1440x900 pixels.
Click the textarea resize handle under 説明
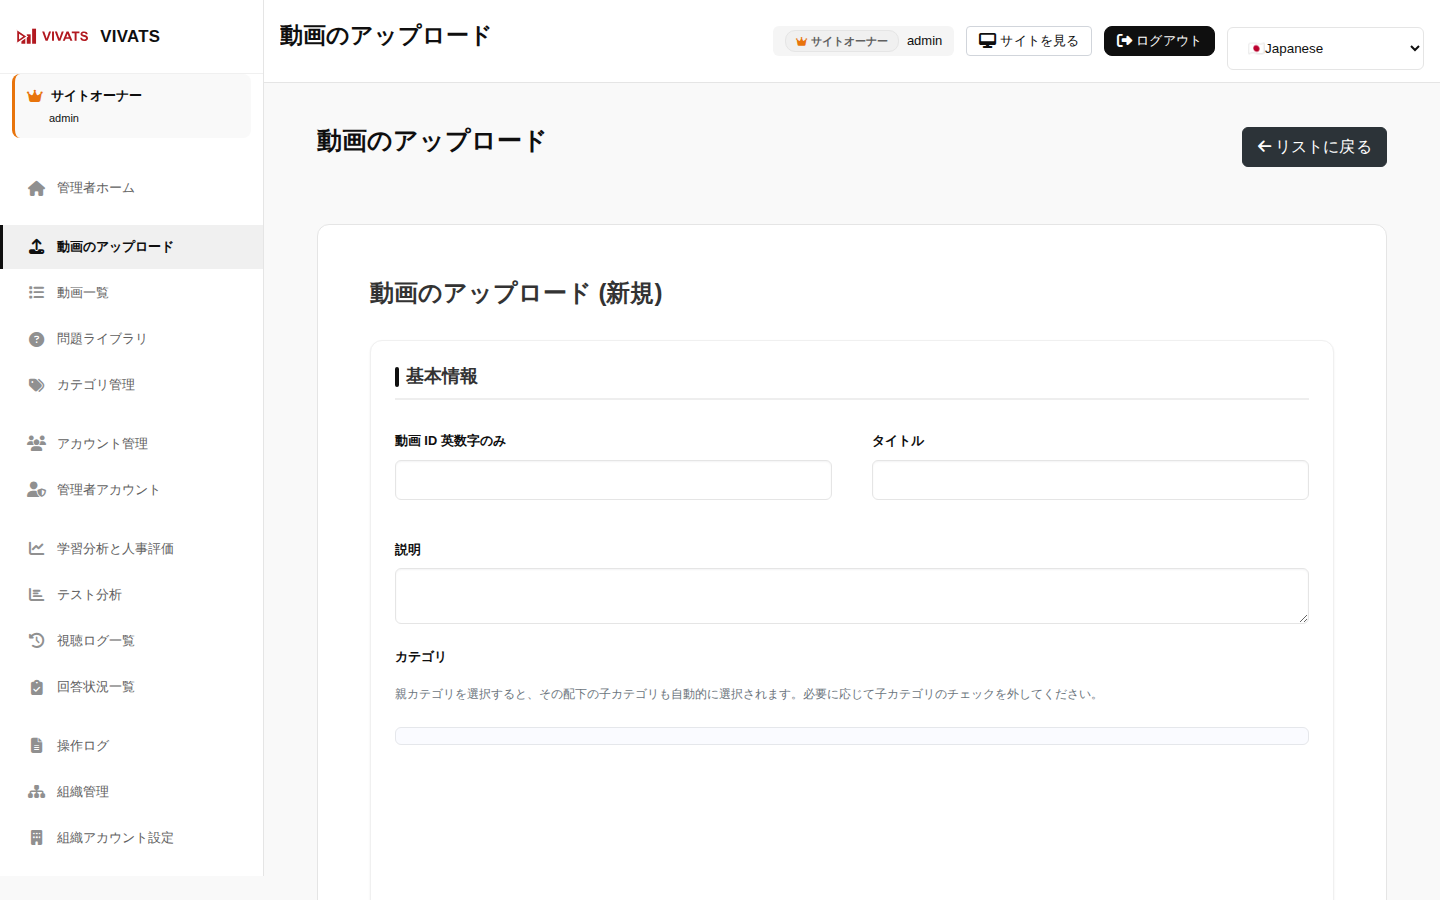[x=1303, y=618]
